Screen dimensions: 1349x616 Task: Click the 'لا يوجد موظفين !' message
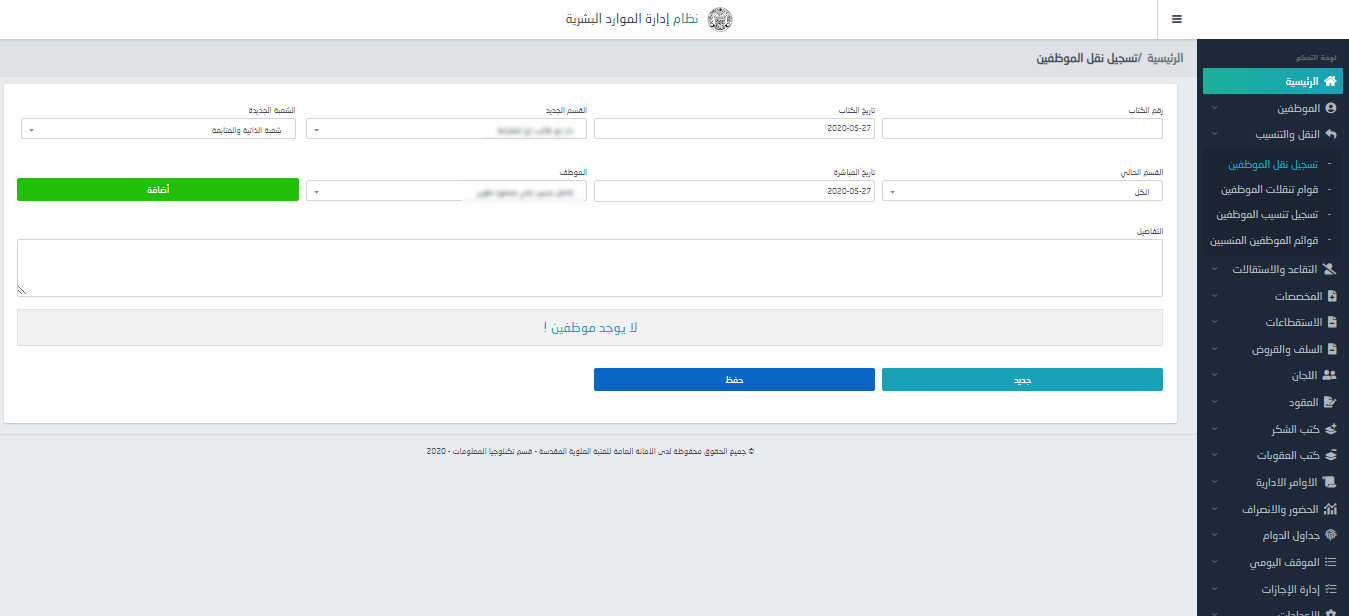[x=590, y=327]
